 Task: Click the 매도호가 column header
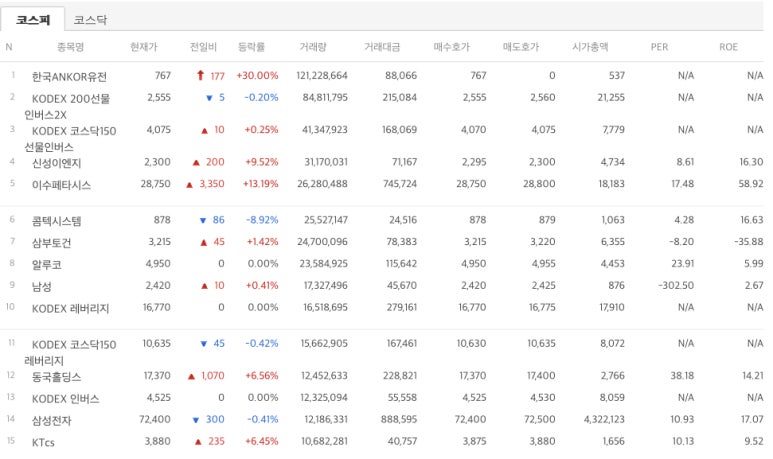coord(521,47)
